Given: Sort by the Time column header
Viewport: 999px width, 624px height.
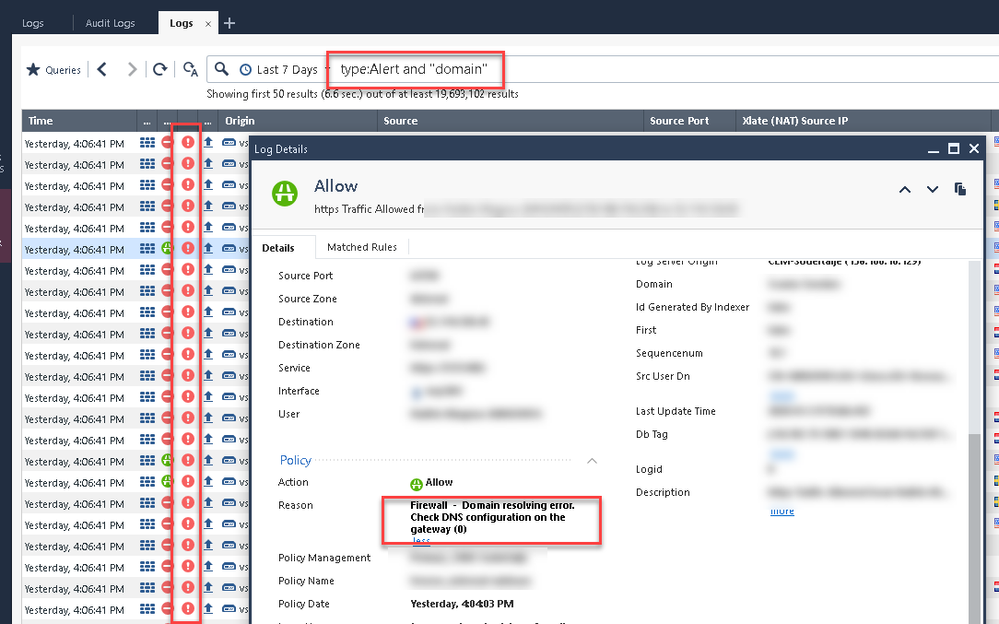Looking at the screenshot, I should click(x=41, y=121).
